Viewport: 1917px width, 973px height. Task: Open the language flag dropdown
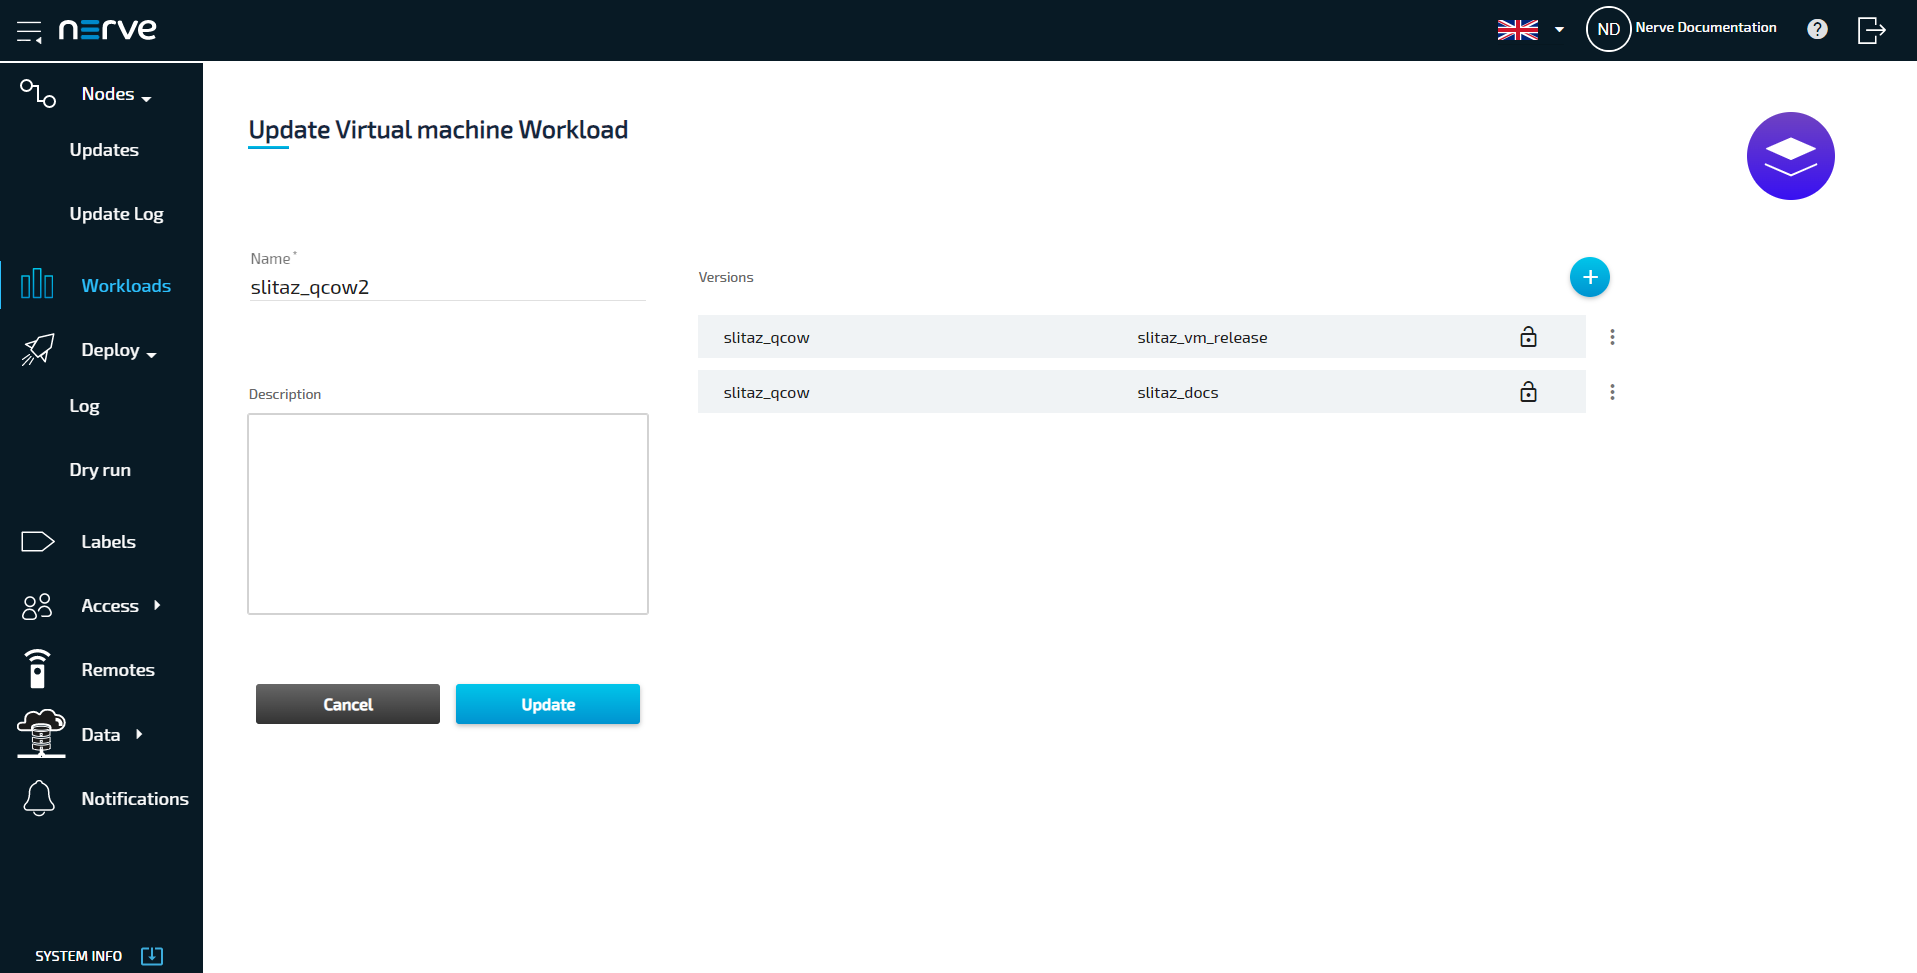(x=1530, y=30)
